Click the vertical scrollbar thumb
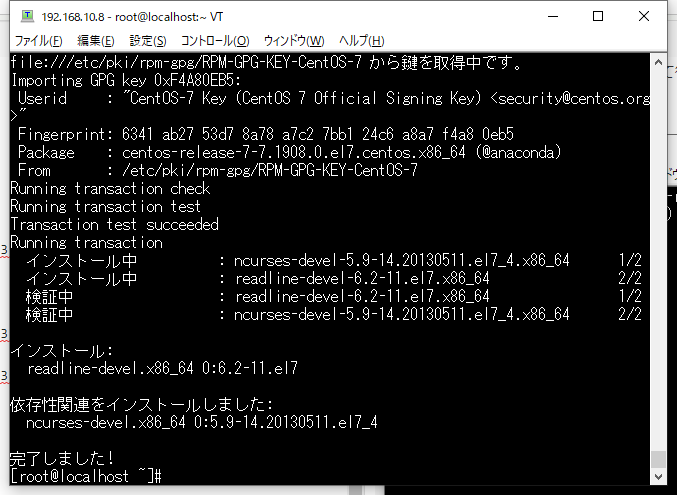The image size is (677, 495). coord(658,459)
